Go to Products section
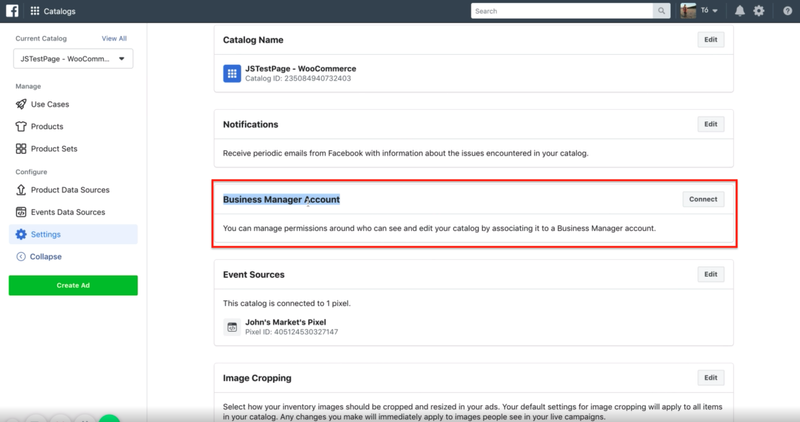The image size is (800, 422). pyautogui.click(x=46, y=127)
